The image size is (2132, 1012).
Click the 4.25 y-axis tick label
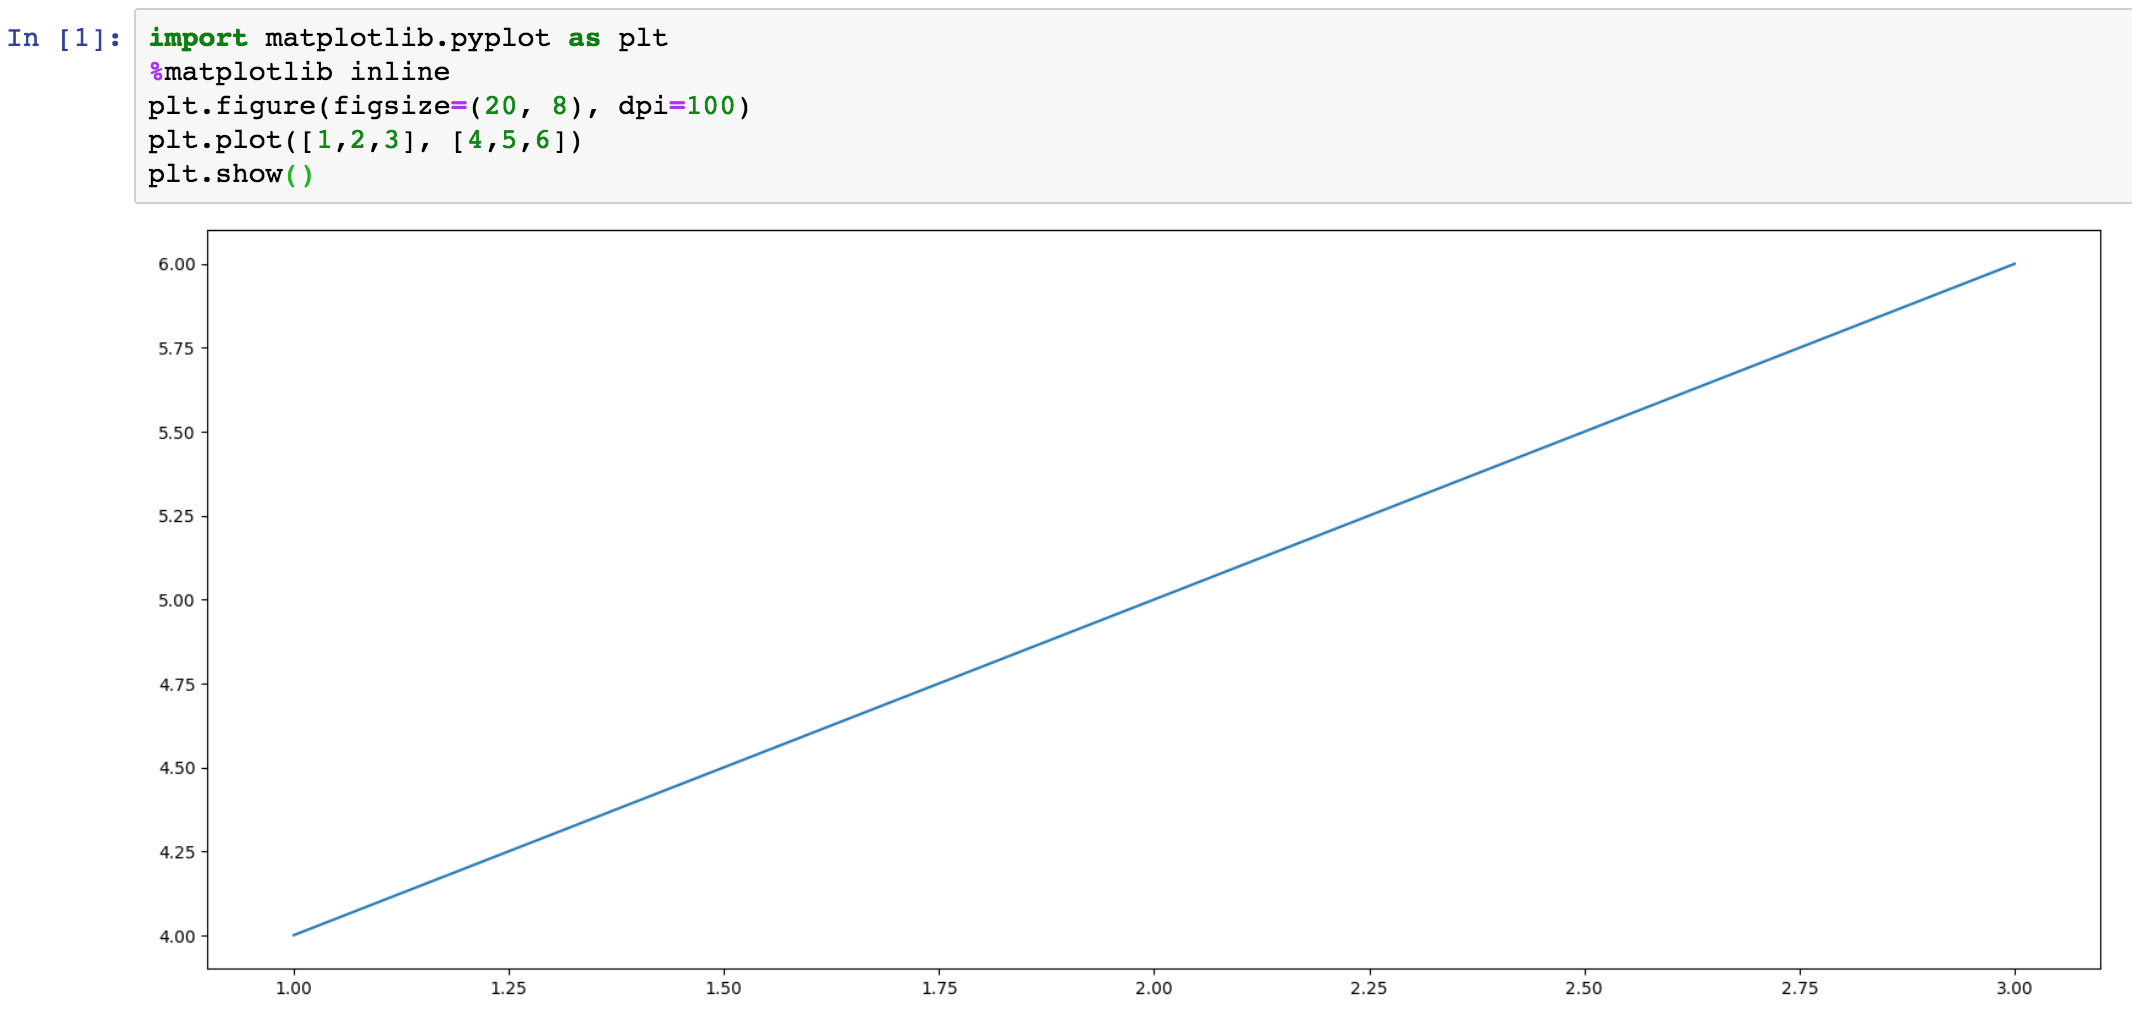[x=176, y=852]
